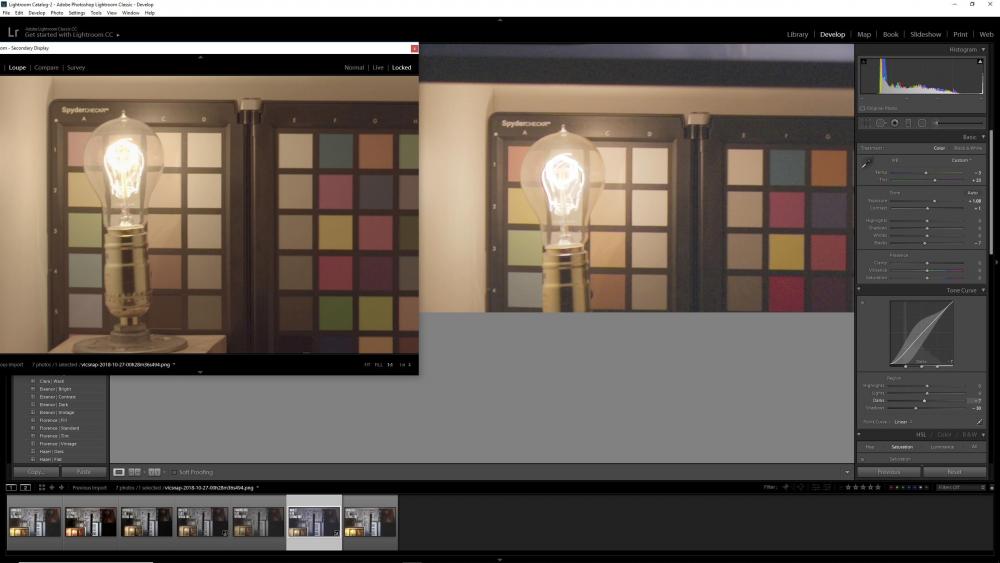The image size is (1000, 563).
Task: Tick the Original Photo checkbox
Action: 863,108
